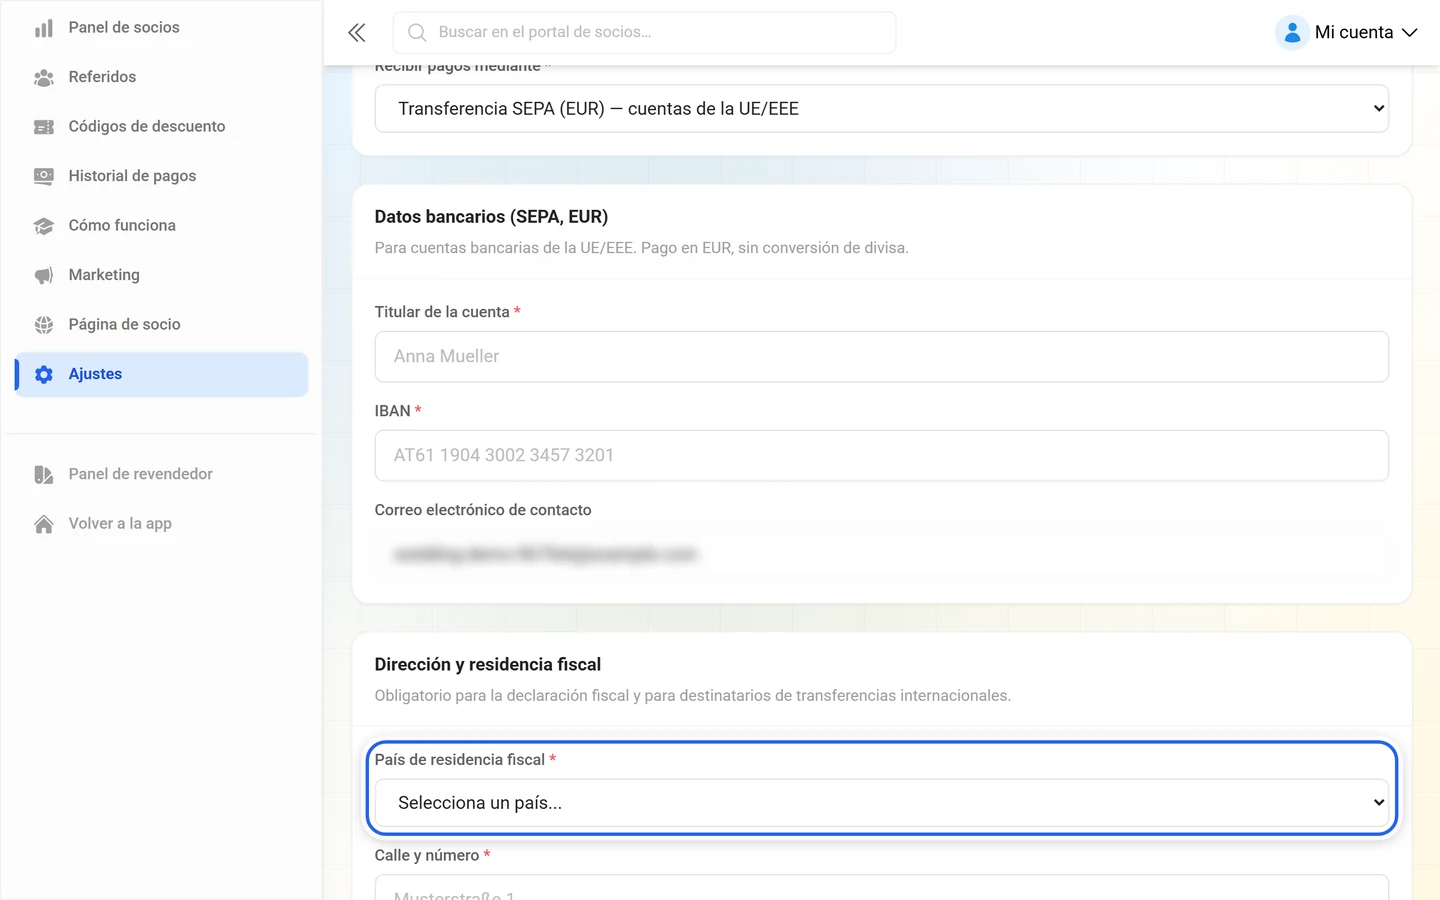The height and width of the screenshot is (900, 1440).
Task: Click the Correo electrónico de contacto field
Action: [x=882, y=554]
